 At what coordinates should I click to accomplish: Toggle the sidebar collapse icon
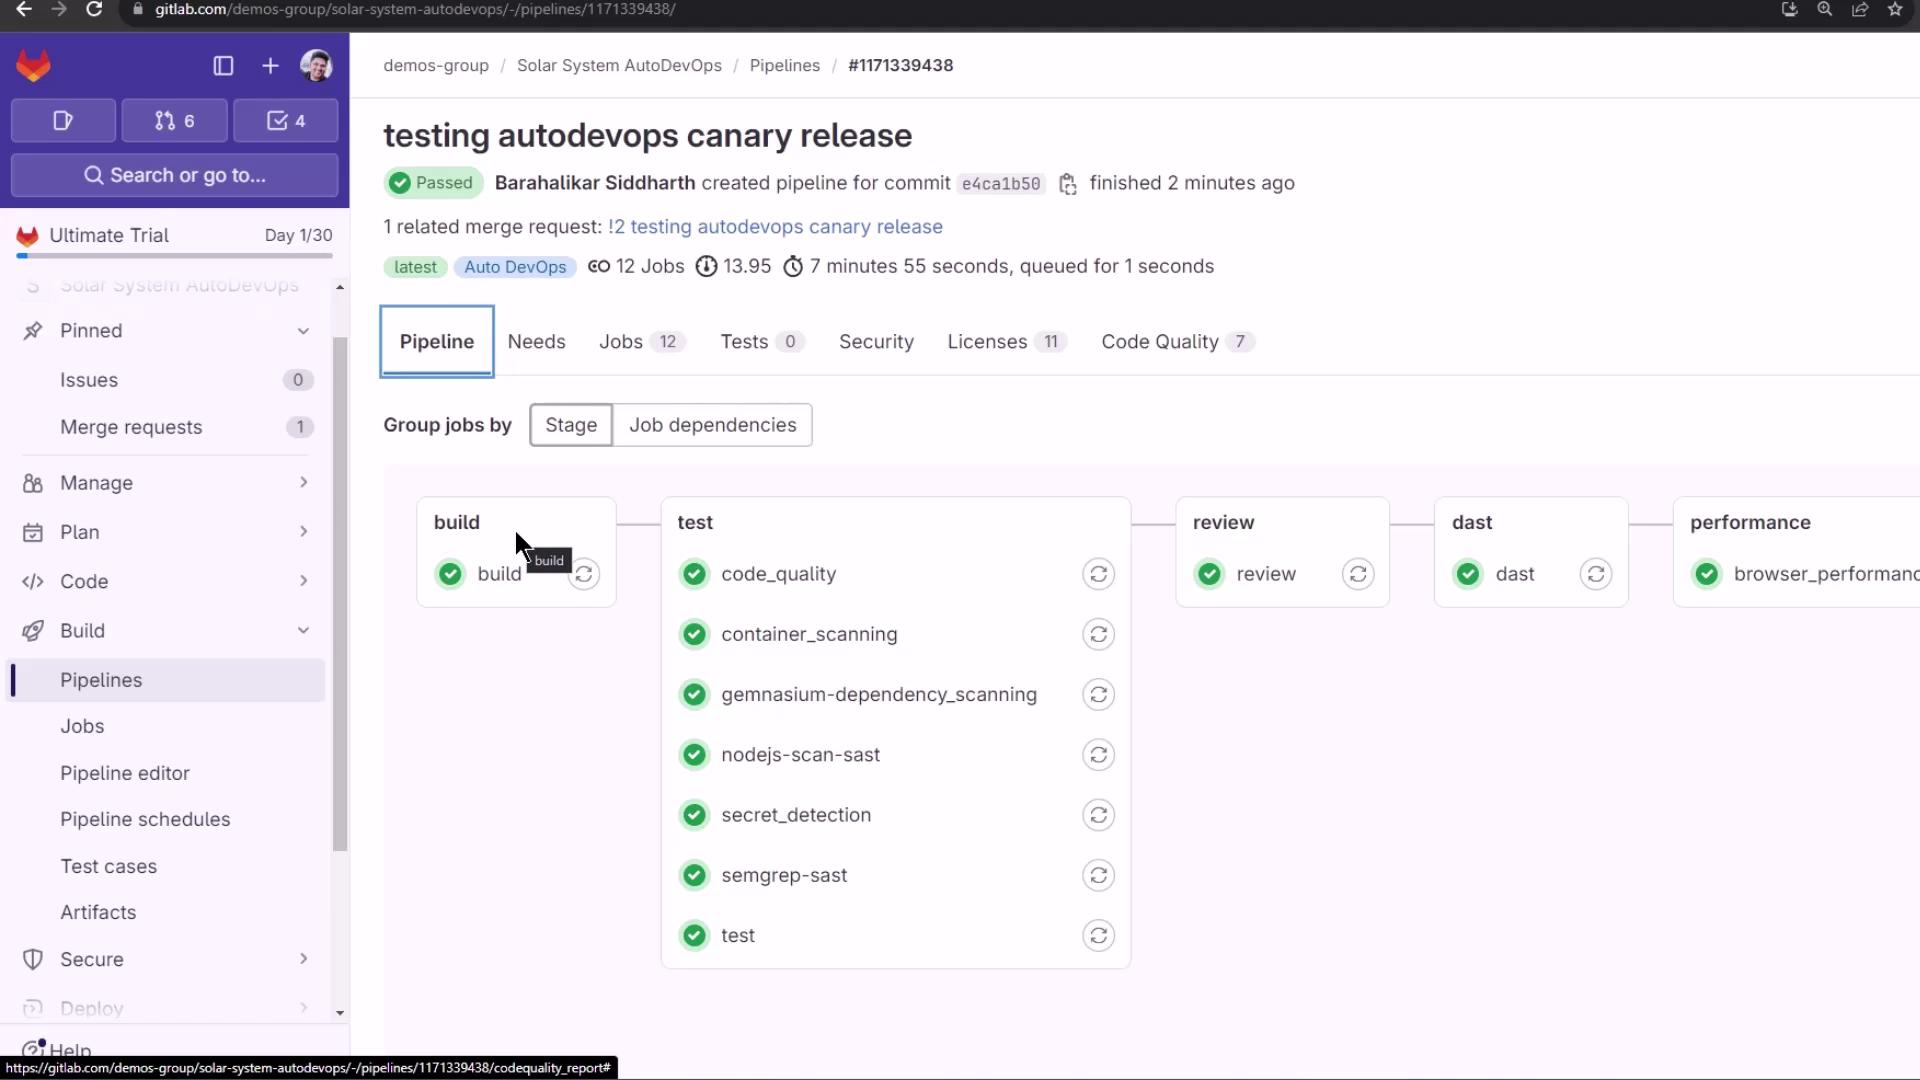click(223, 66)
